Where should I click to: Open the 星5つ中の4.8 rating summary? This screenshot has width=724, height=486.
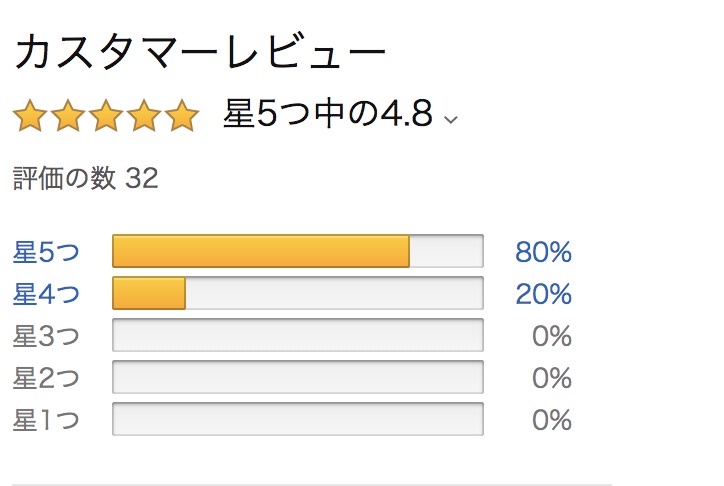tap(328, 114)
